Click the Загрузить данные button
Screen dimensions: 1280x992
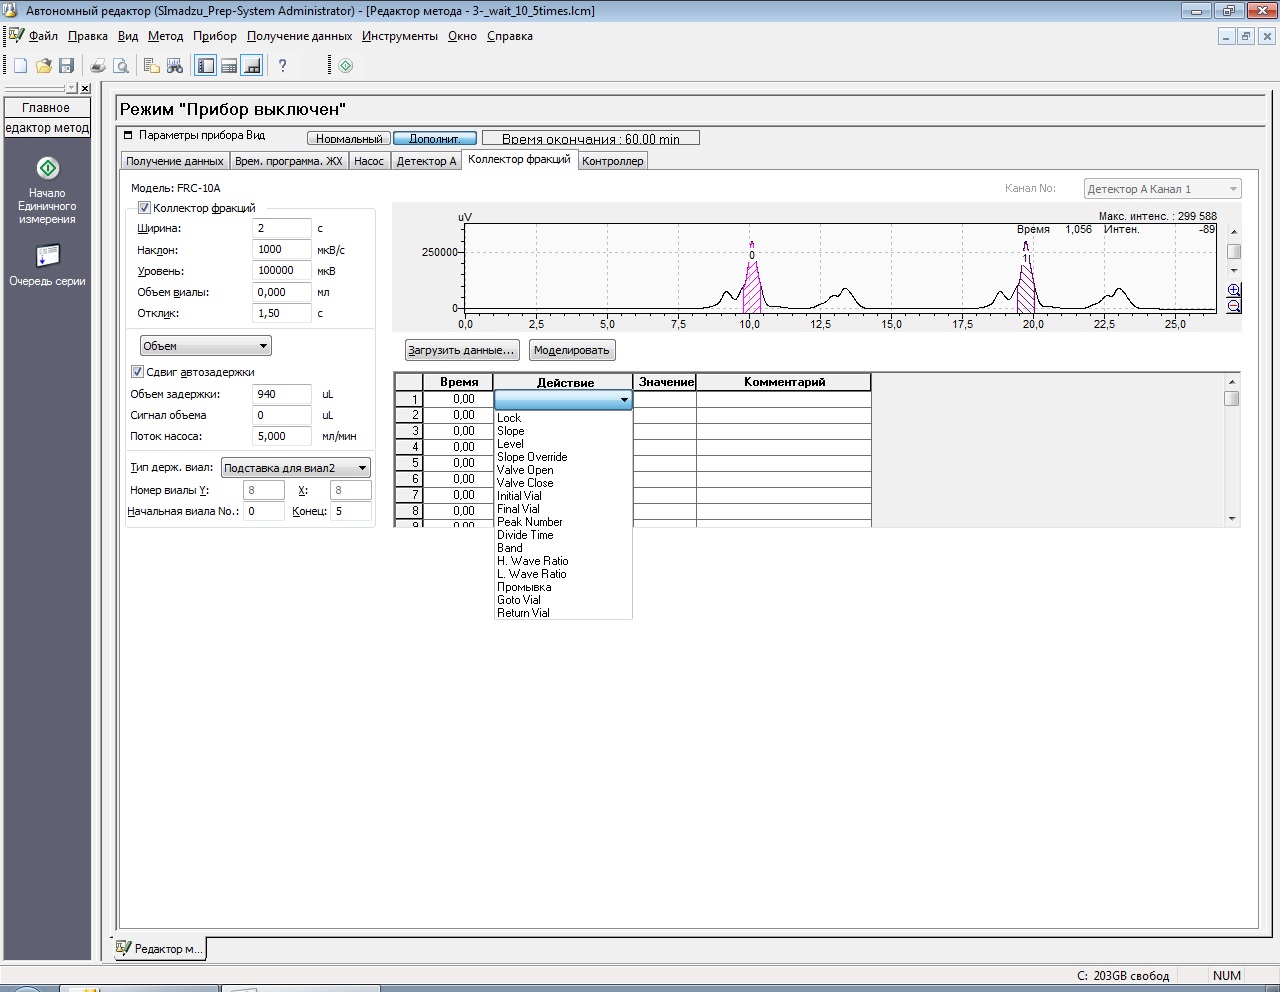(461, 350)
